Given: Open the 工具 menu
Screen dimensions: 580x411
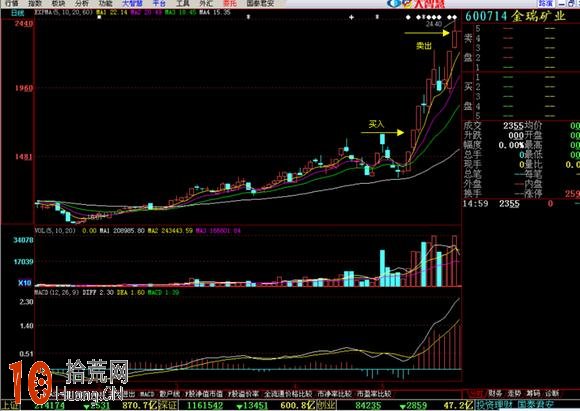Looking at the screenshot, I should pos(182,3).
